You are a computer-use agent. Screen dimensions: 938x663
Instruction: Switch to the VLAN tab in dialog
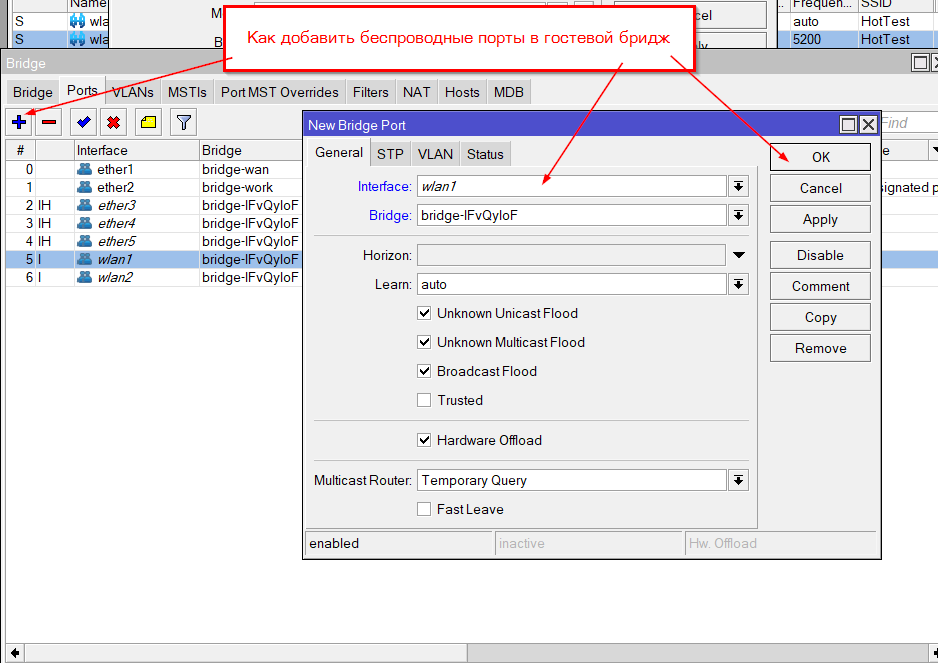435,154
